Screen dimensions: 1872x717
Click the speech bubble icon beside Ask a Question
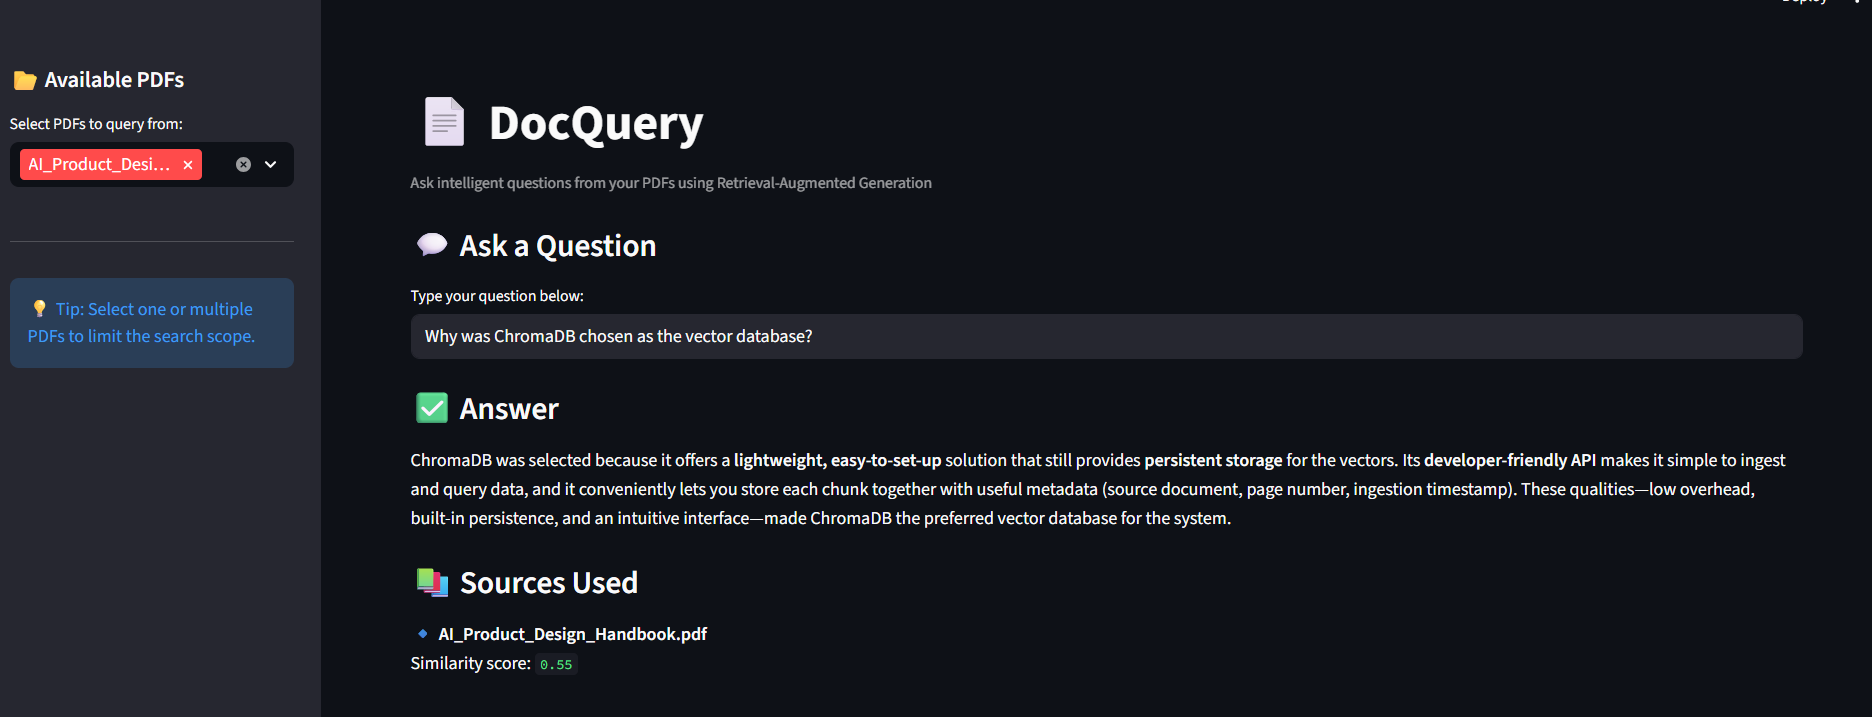pyautogui.click(x=431, y=244)
